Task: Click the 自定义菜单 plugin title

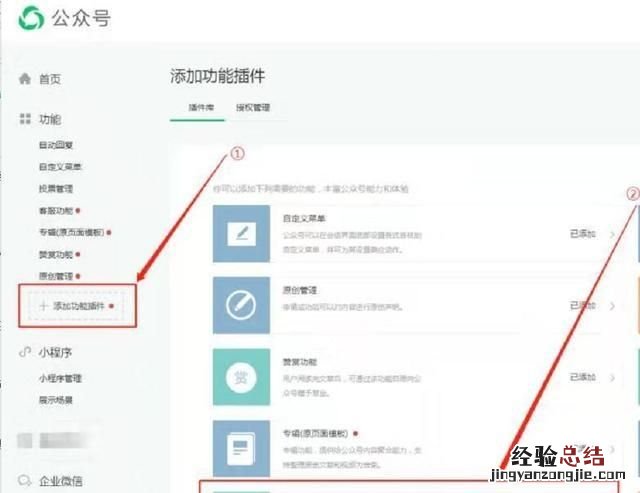Action: [304, 219]
